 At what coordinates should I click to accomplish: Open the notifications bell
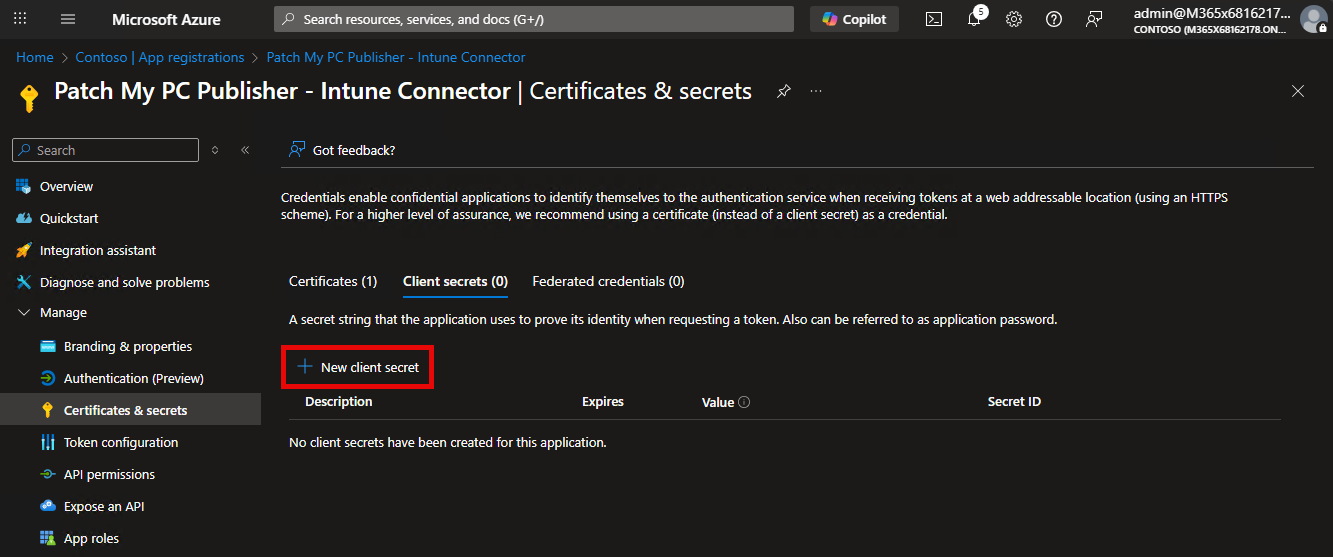click(x=974, y=19)
